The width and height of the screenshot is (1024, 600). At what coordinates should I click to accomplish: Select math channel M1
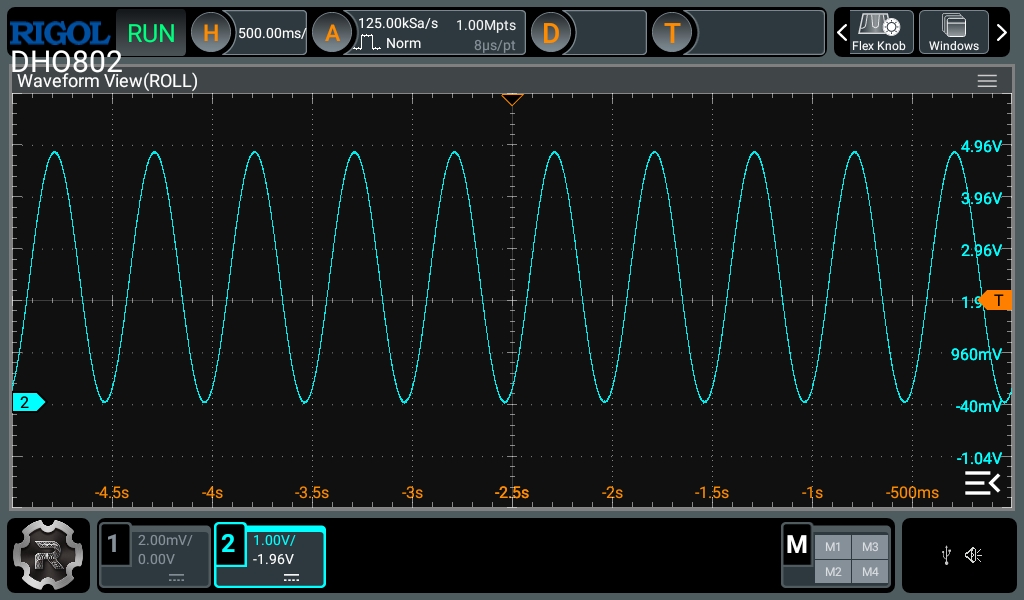833,547
